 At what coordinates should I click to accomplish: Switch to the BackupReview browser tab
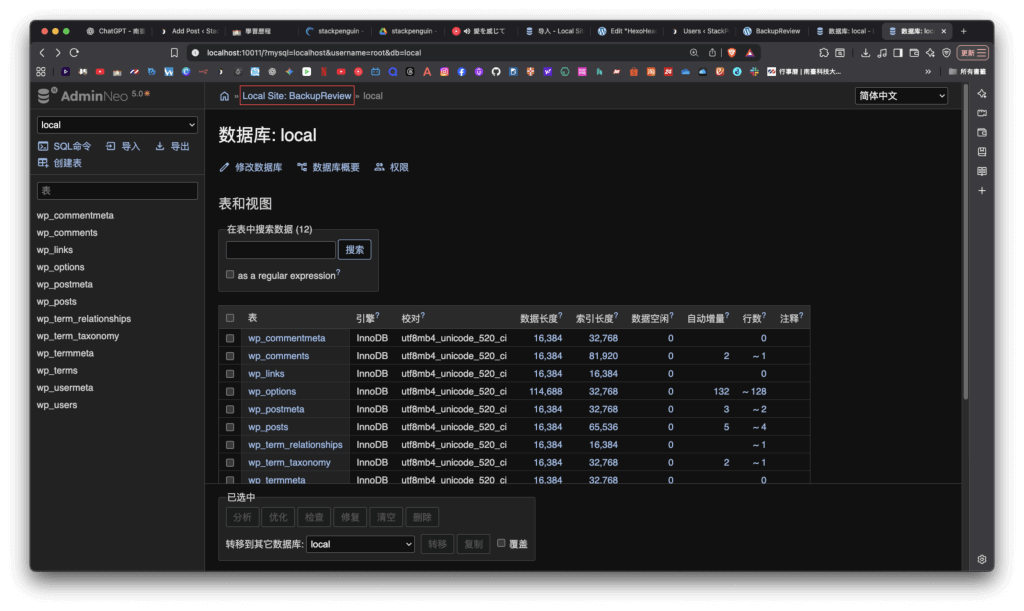pyautogui.click(x=773, y=31)
